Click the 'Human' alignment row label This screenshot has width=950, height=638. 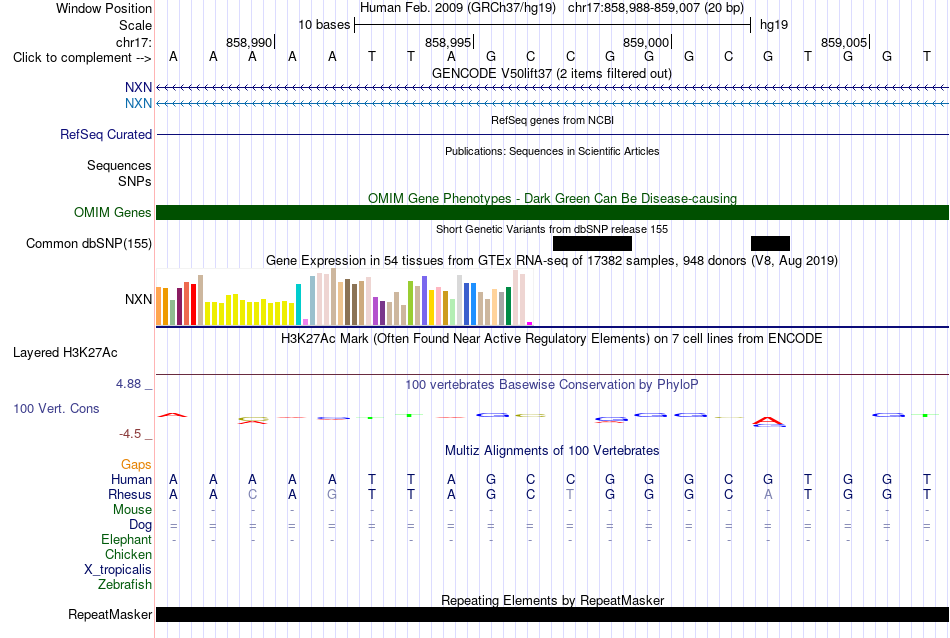point(131,479)
